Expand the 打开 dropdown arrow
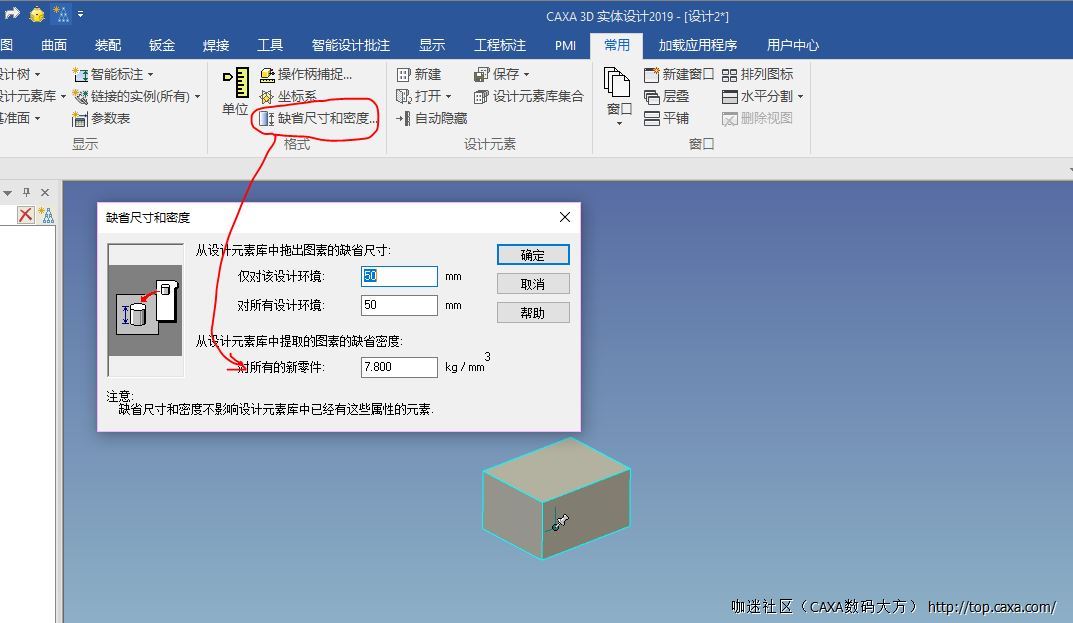This screenshot has width=1073, height=623. (x=449, y=97)
